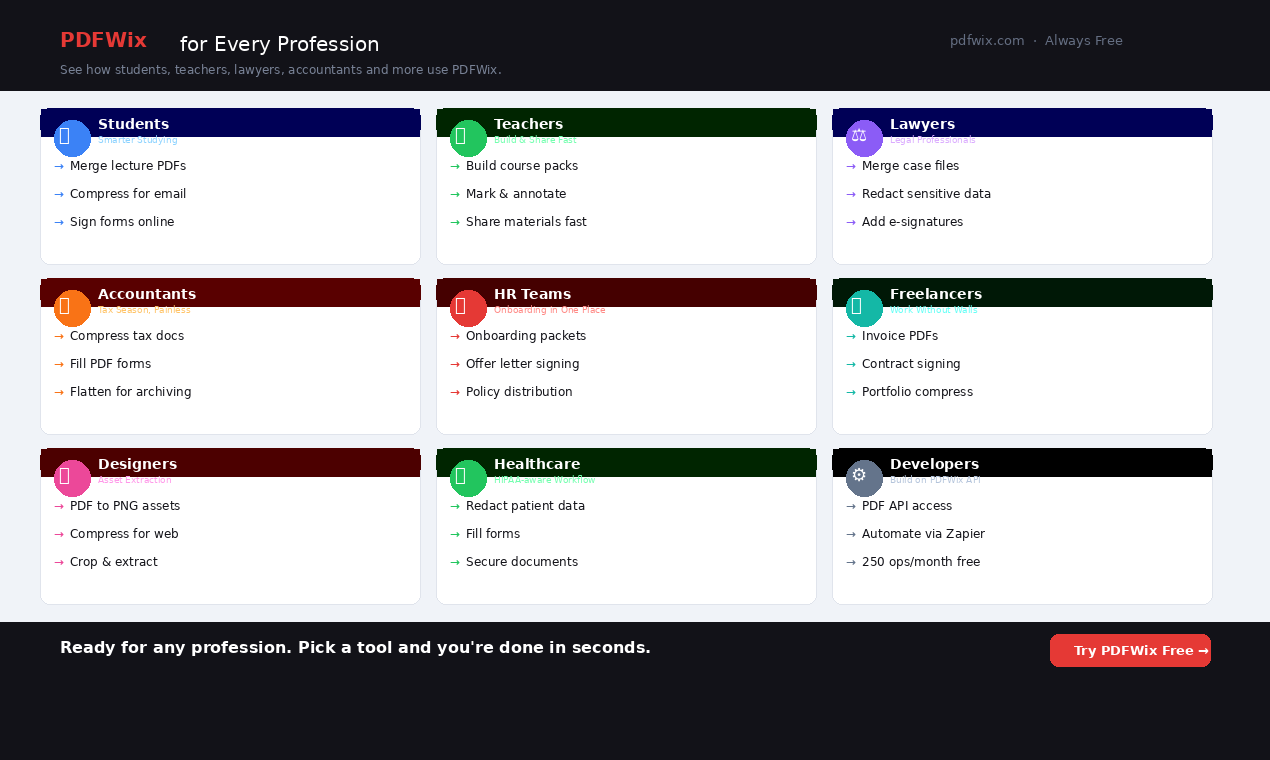Click the pink Designers circle icon
Screen dimensions: 1270x760
[72, 478]
